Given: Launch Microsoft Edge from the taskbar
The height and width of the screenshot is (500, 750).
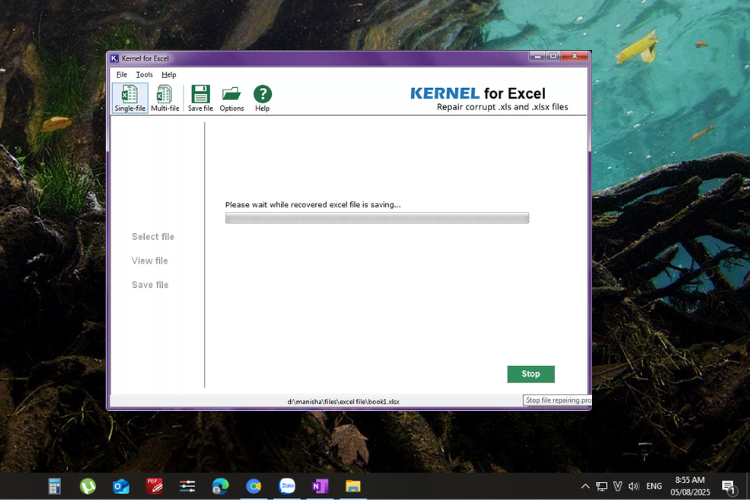Looking at the screenshot, I should pyautogui.click(x=221, y=487).
